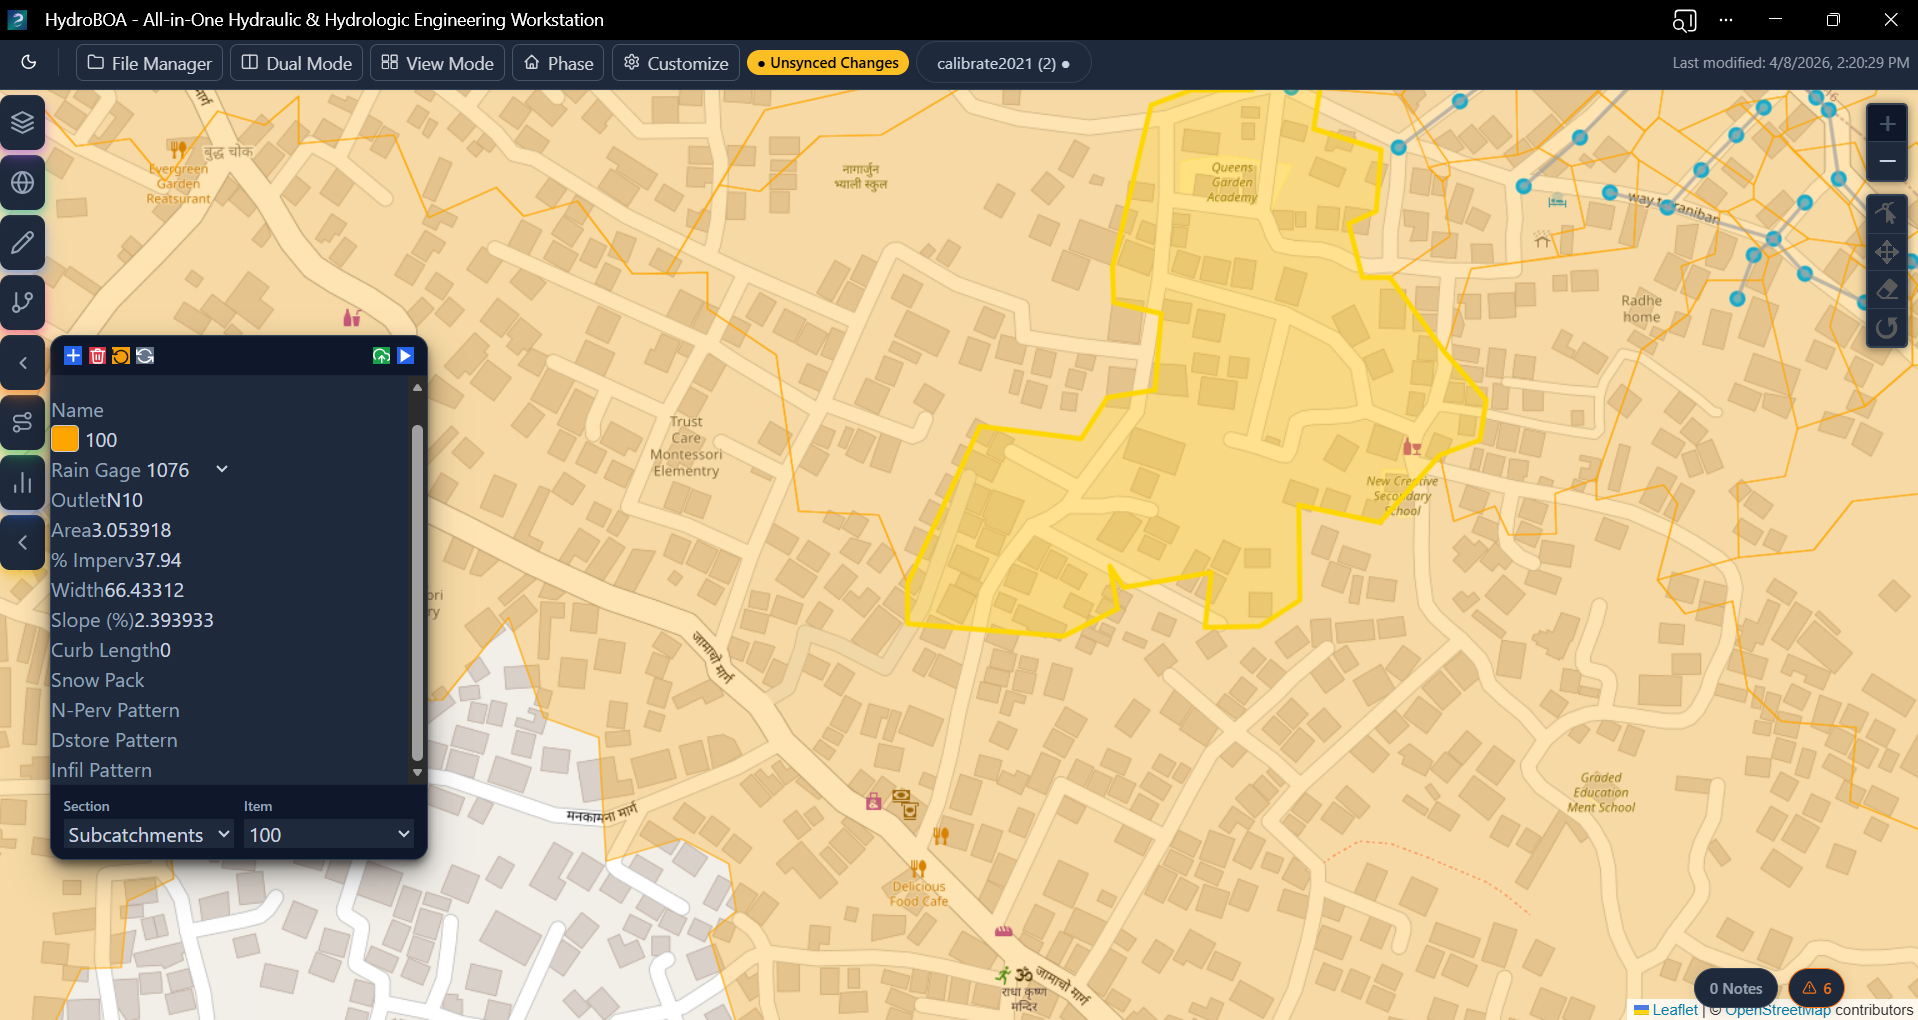Click the blue plus add icon
This screenshot has height=1020, width=1918.
(73, 356)
